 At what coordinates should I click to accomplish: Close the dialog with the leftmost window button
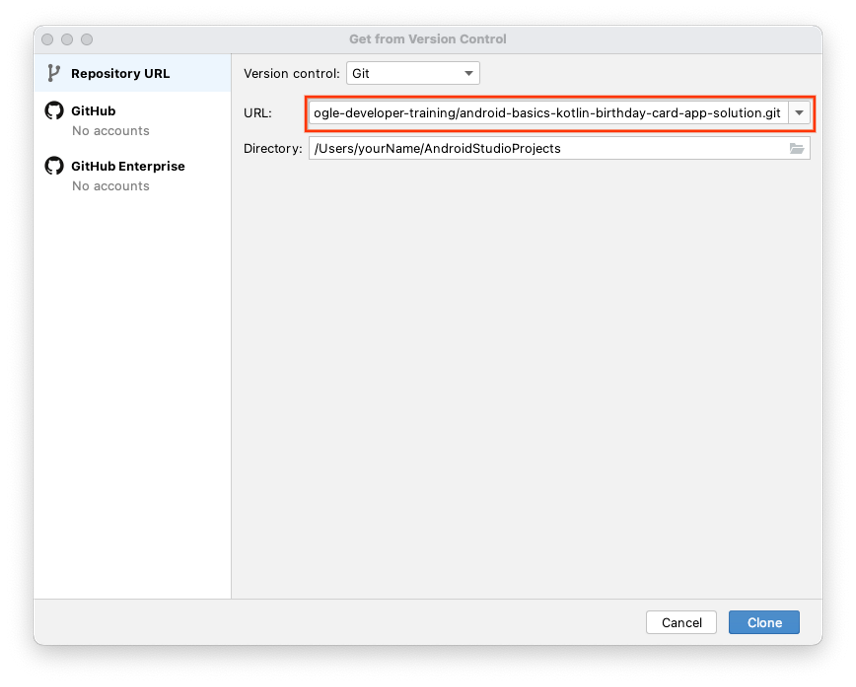[47, 39]
